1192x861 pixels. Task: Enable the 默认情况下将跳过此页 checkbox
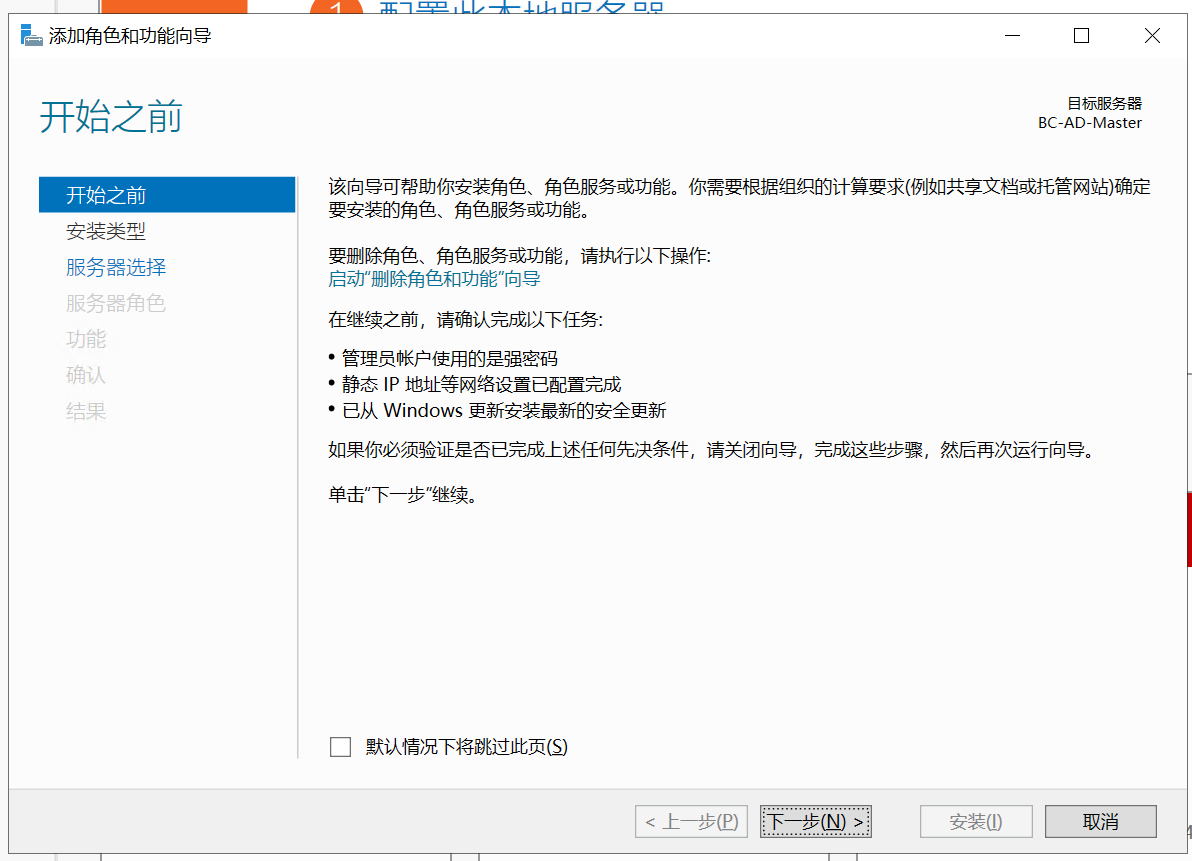[341, 747]
